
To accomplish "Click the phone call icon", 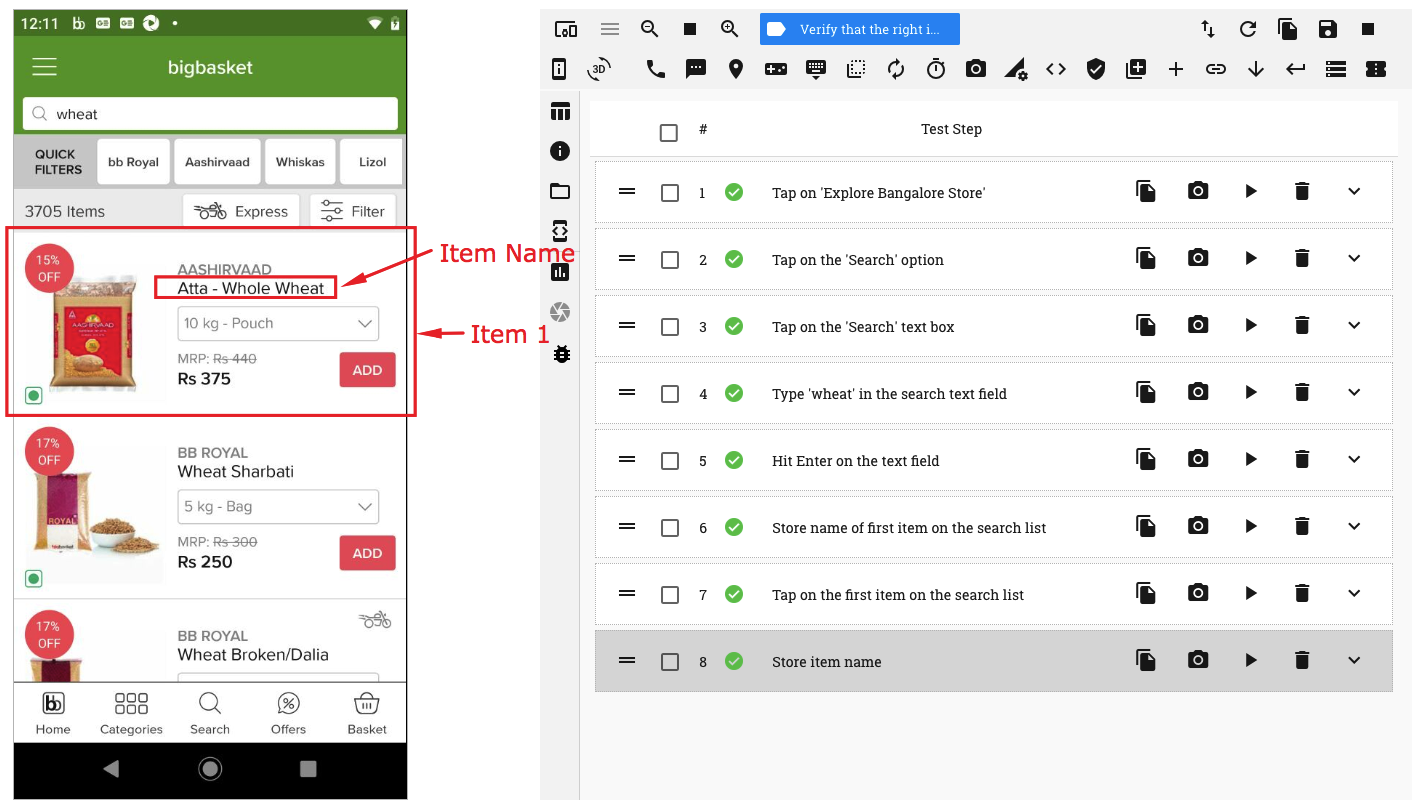I will point(656,69).
